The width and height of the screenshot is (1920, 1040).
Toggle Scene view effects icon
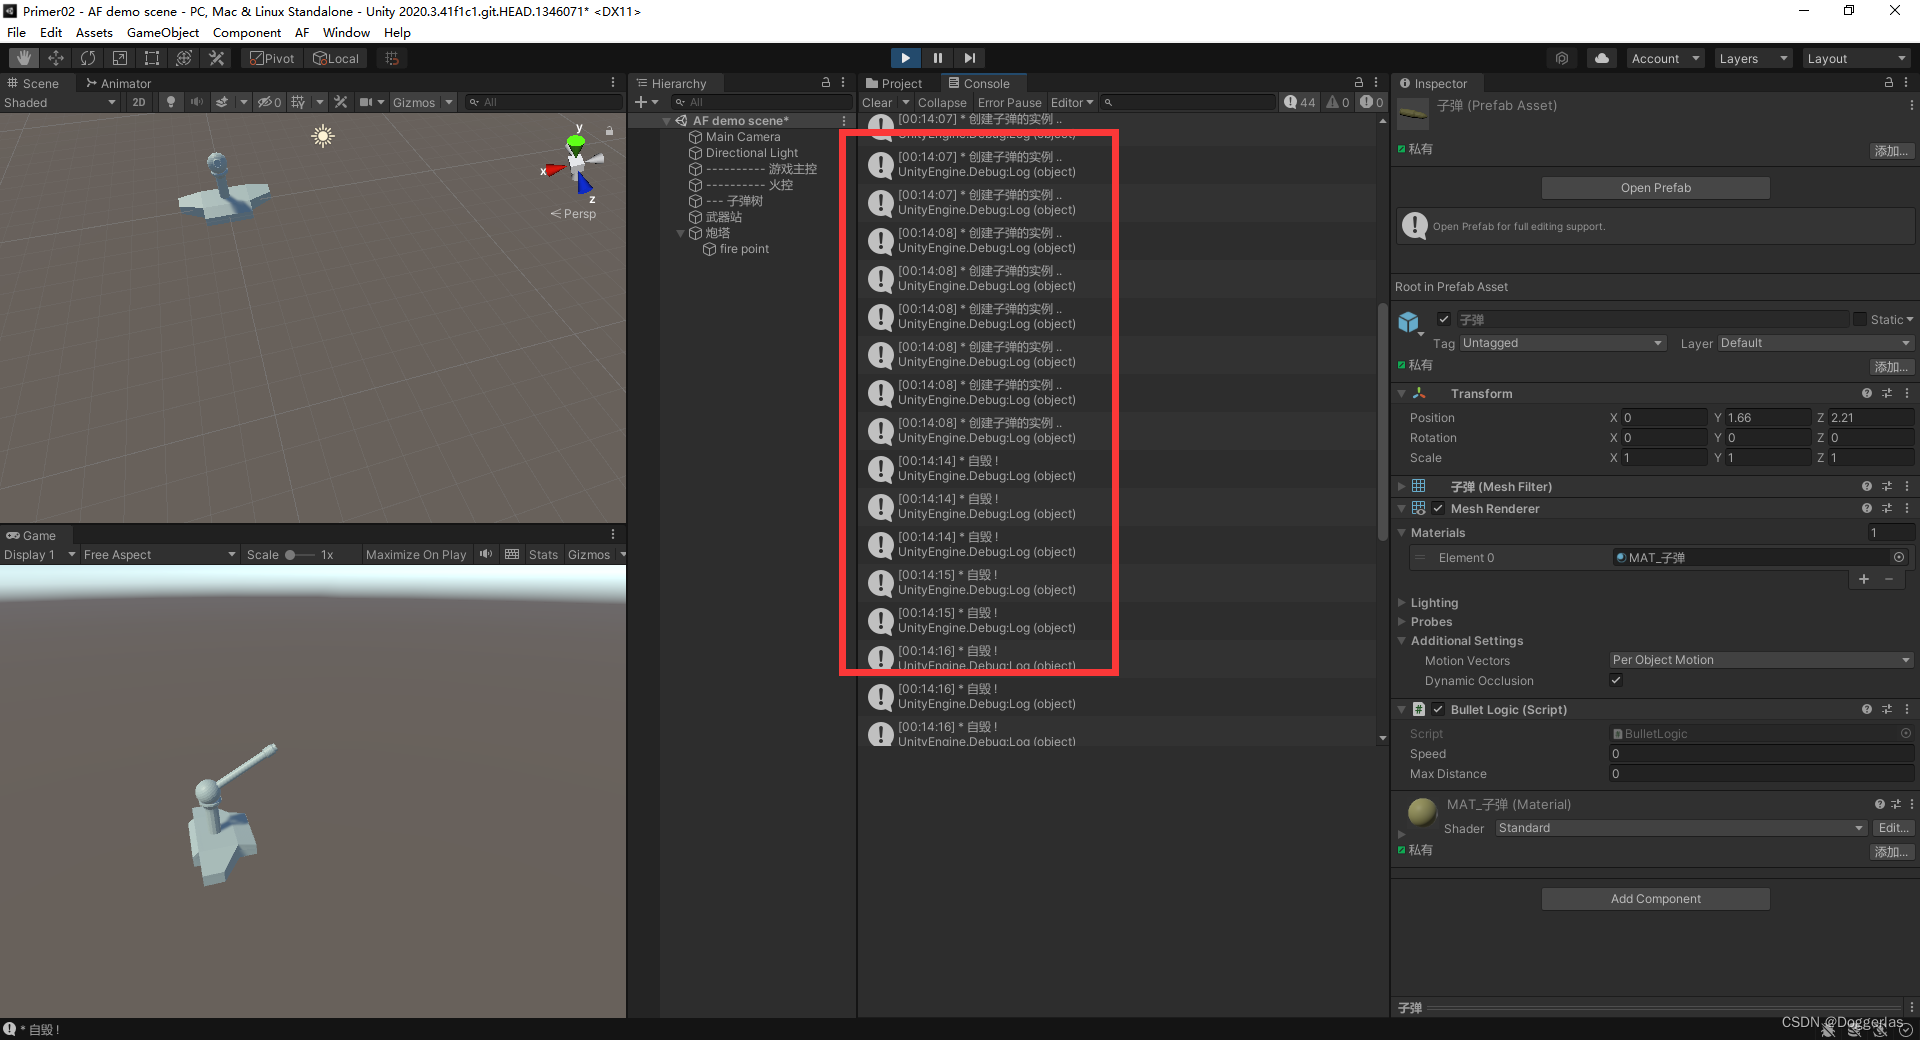tap(223, 102)
